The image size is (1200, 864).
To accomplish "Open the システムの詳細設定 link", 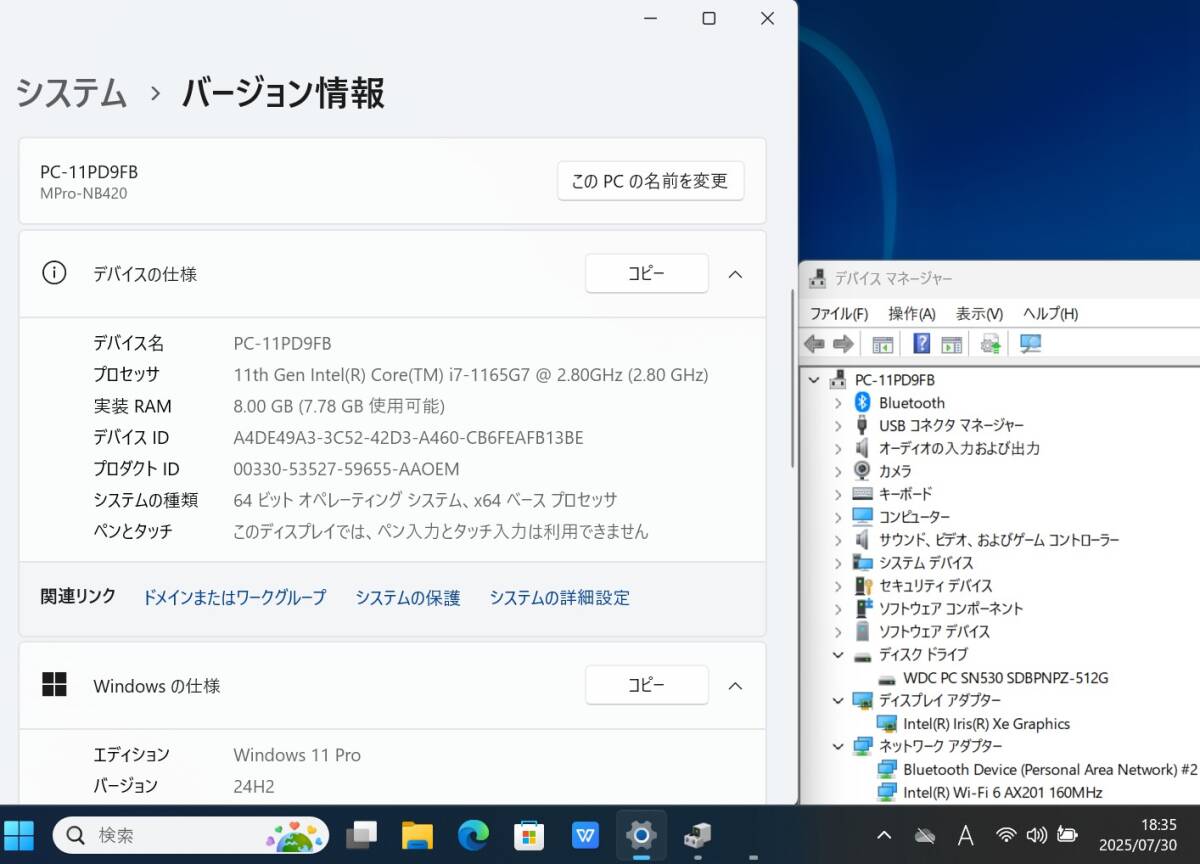I will pos(559,598).
